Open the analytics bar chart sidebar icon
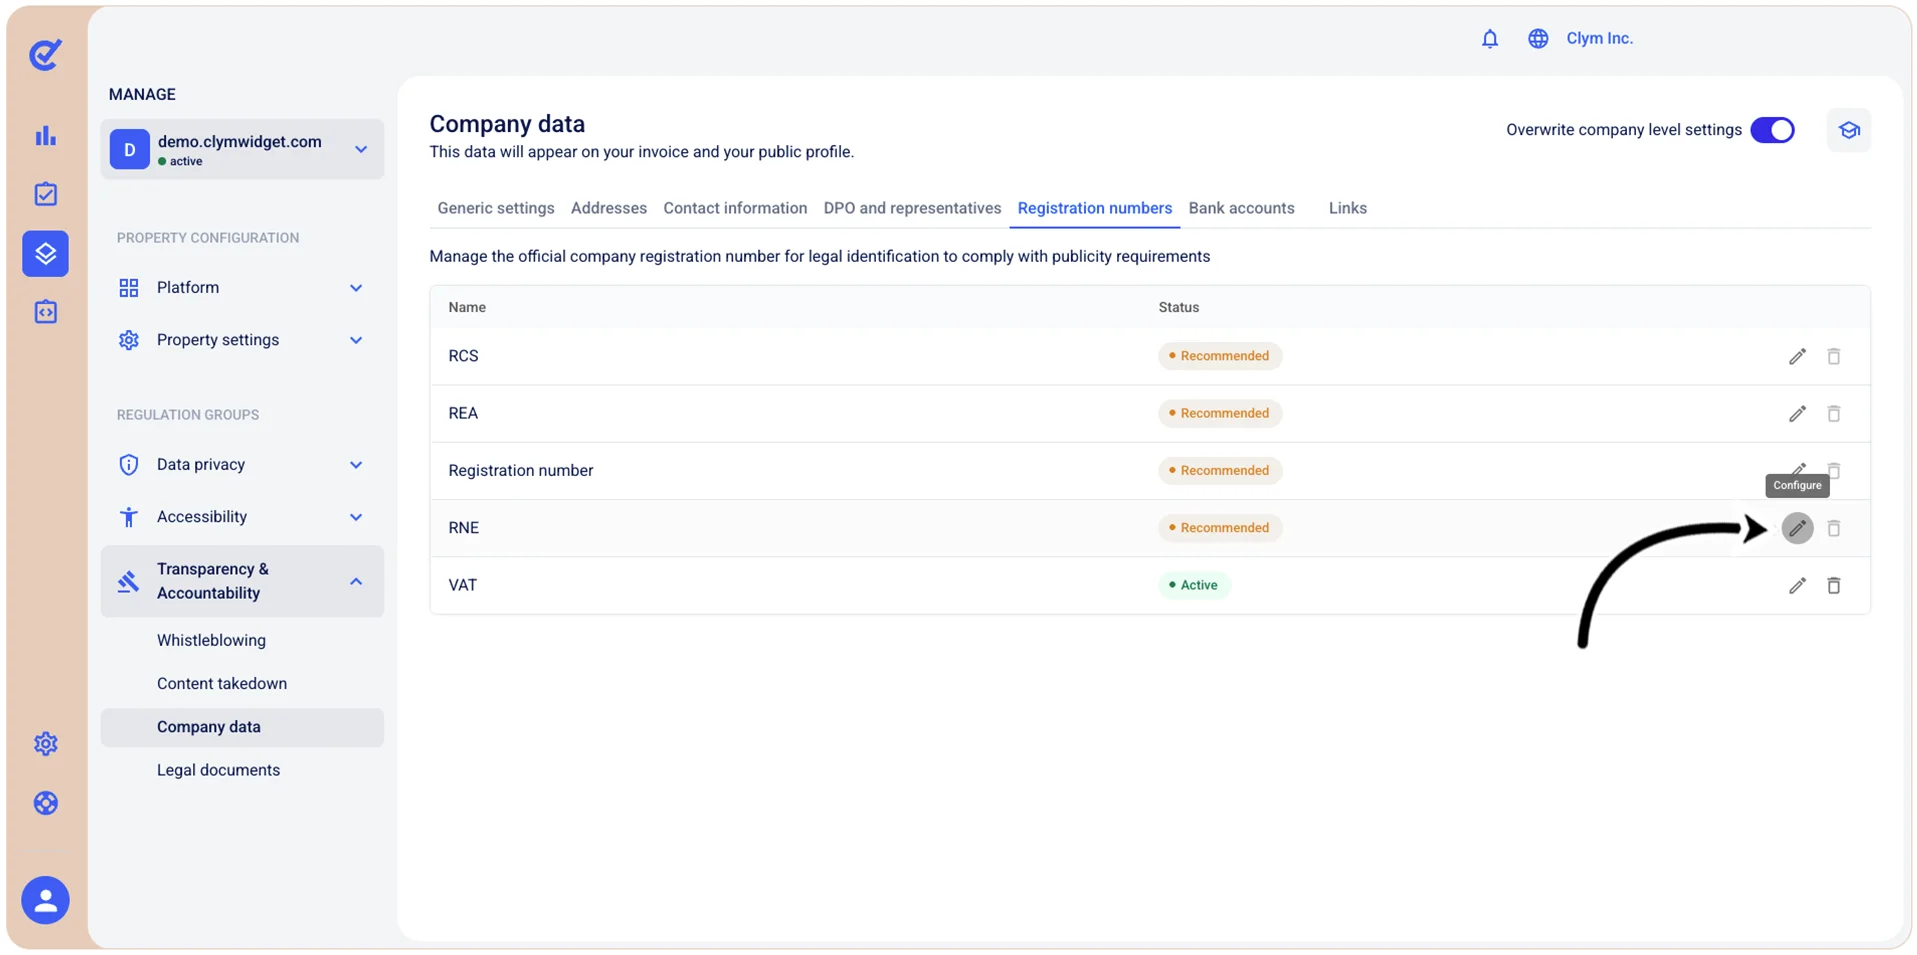The height and width of the screenshot is (955, 1917). click(46, 135)
